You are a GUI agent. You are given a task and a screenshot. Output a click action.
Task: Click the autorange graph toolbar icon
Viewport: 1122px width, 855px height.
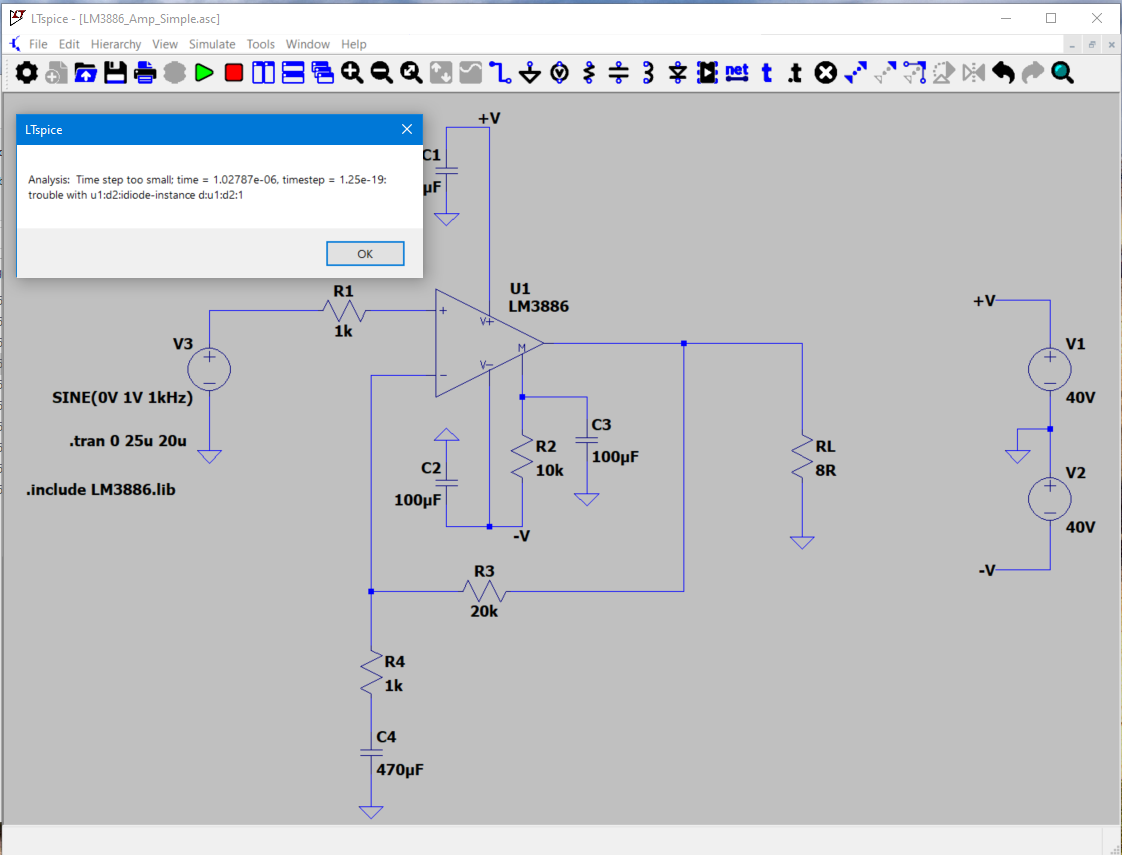[441, 72]
